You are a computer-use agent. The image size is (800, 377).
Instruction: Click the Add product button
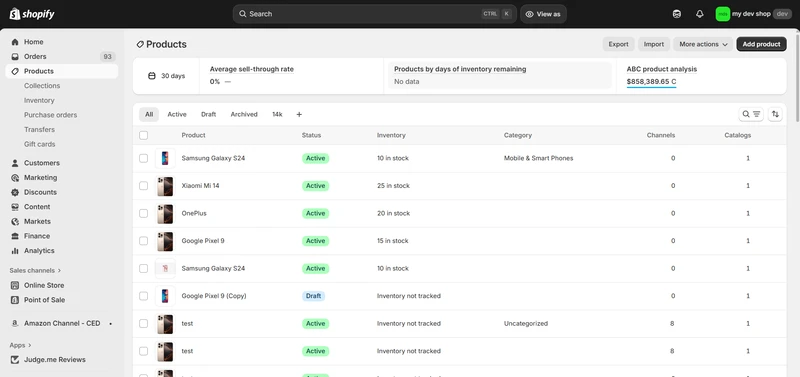pos(761,44)
